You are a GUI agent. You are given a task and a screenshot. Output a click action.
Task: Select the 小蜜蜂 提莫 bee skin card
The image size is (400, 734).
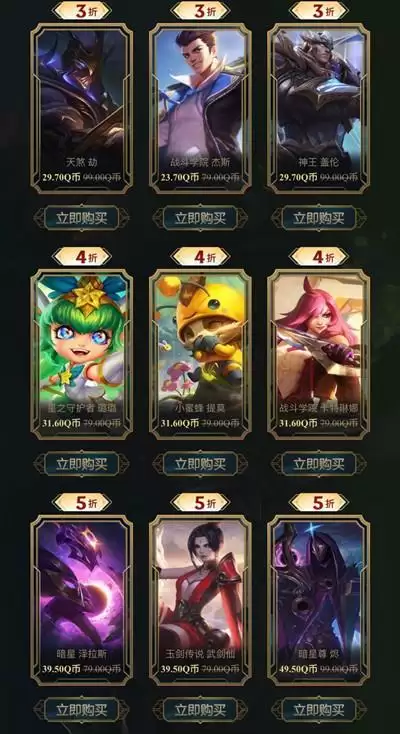click(200, 354)
